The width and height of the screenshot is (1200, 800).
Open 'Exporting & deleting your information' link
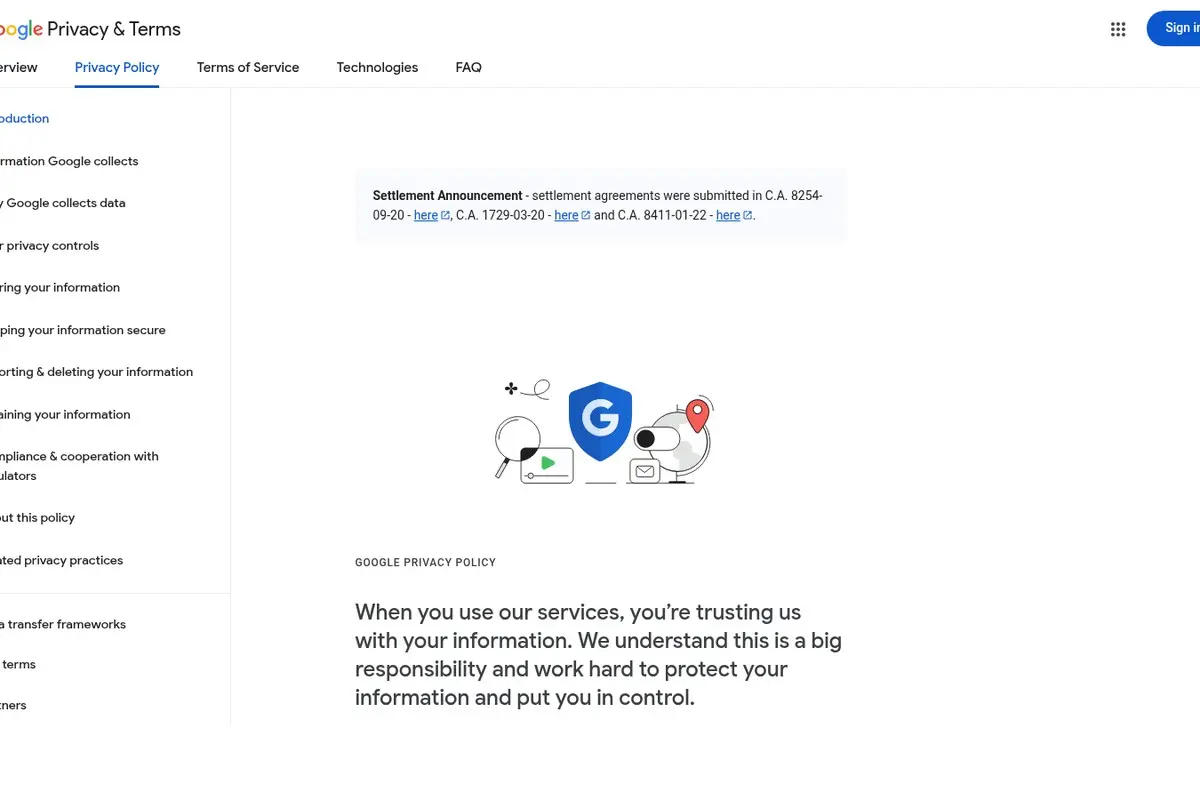(97, 372)
